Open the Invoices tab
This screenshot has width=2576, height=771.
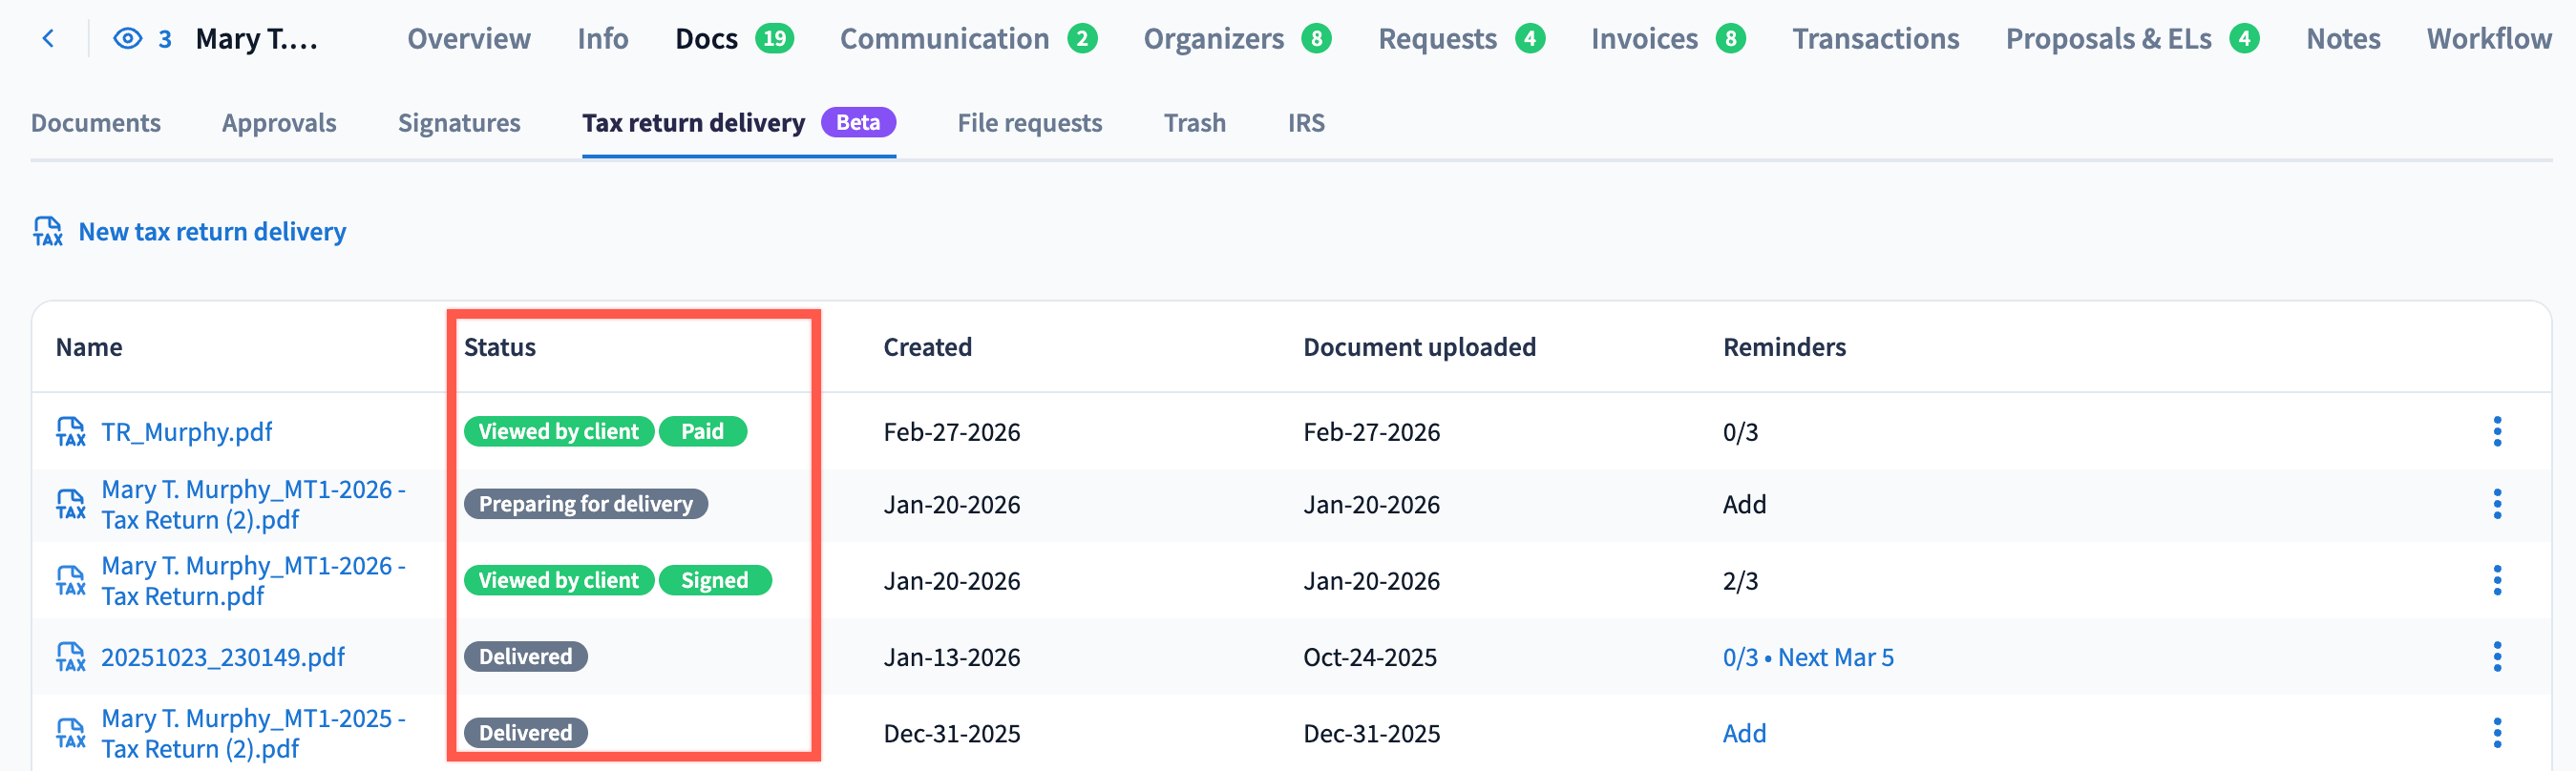(1644, 39)
